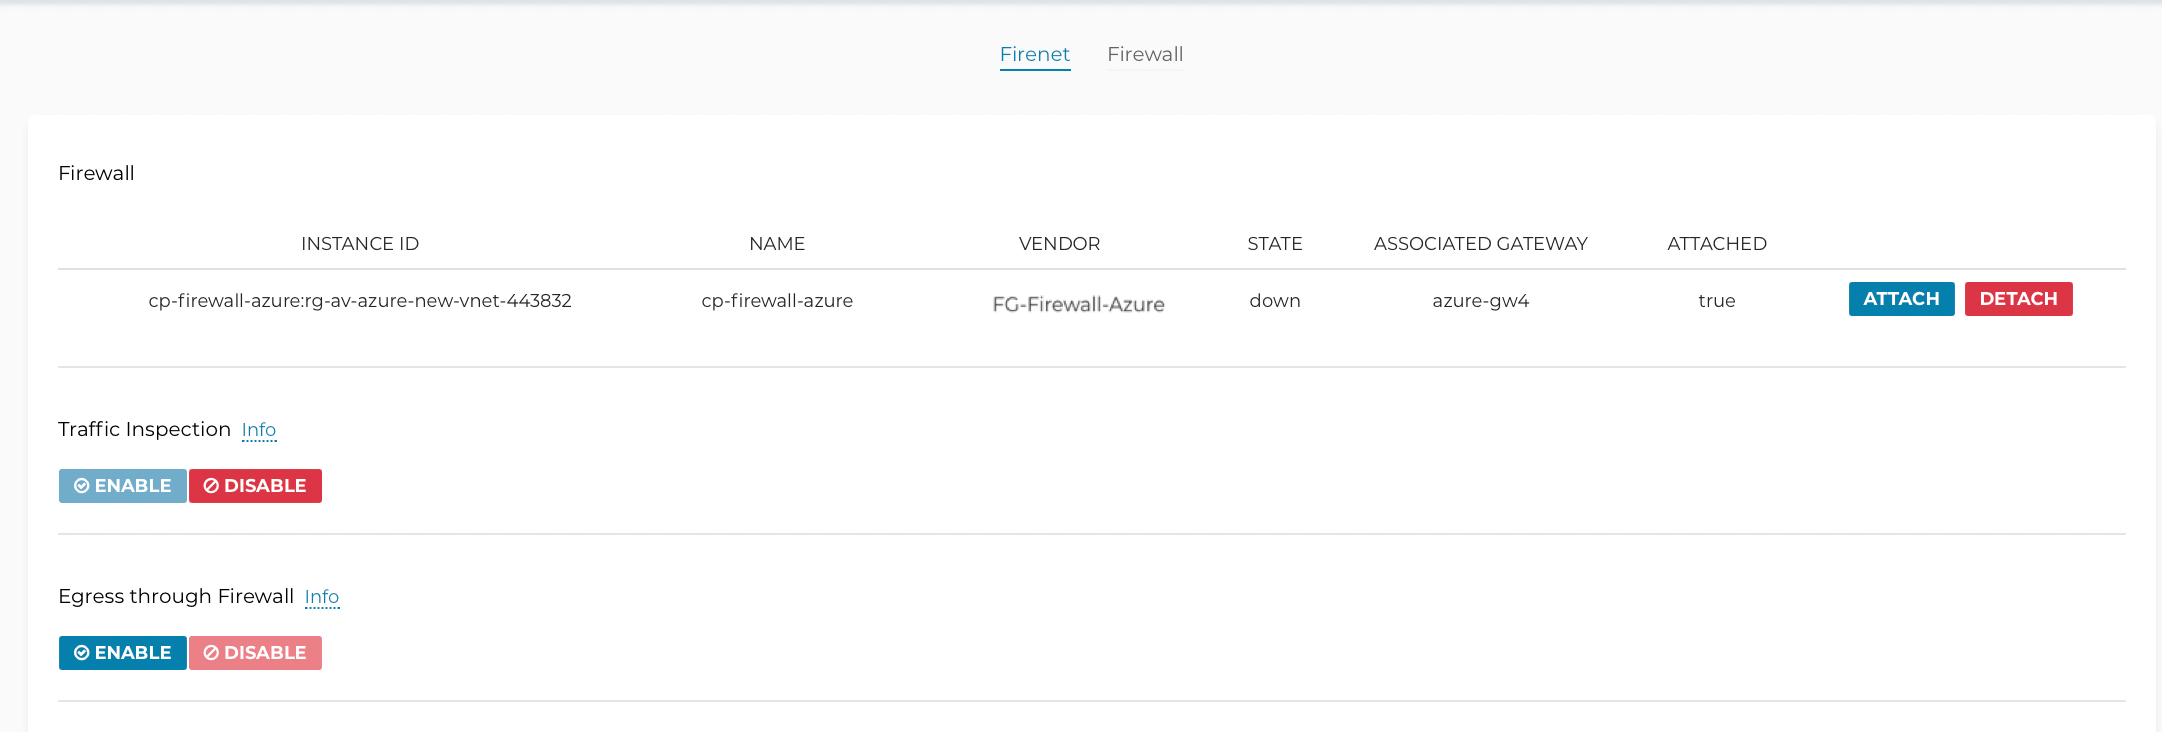Click the STATE column header
2162x732 pixels.
click(x=1274, y=244)
